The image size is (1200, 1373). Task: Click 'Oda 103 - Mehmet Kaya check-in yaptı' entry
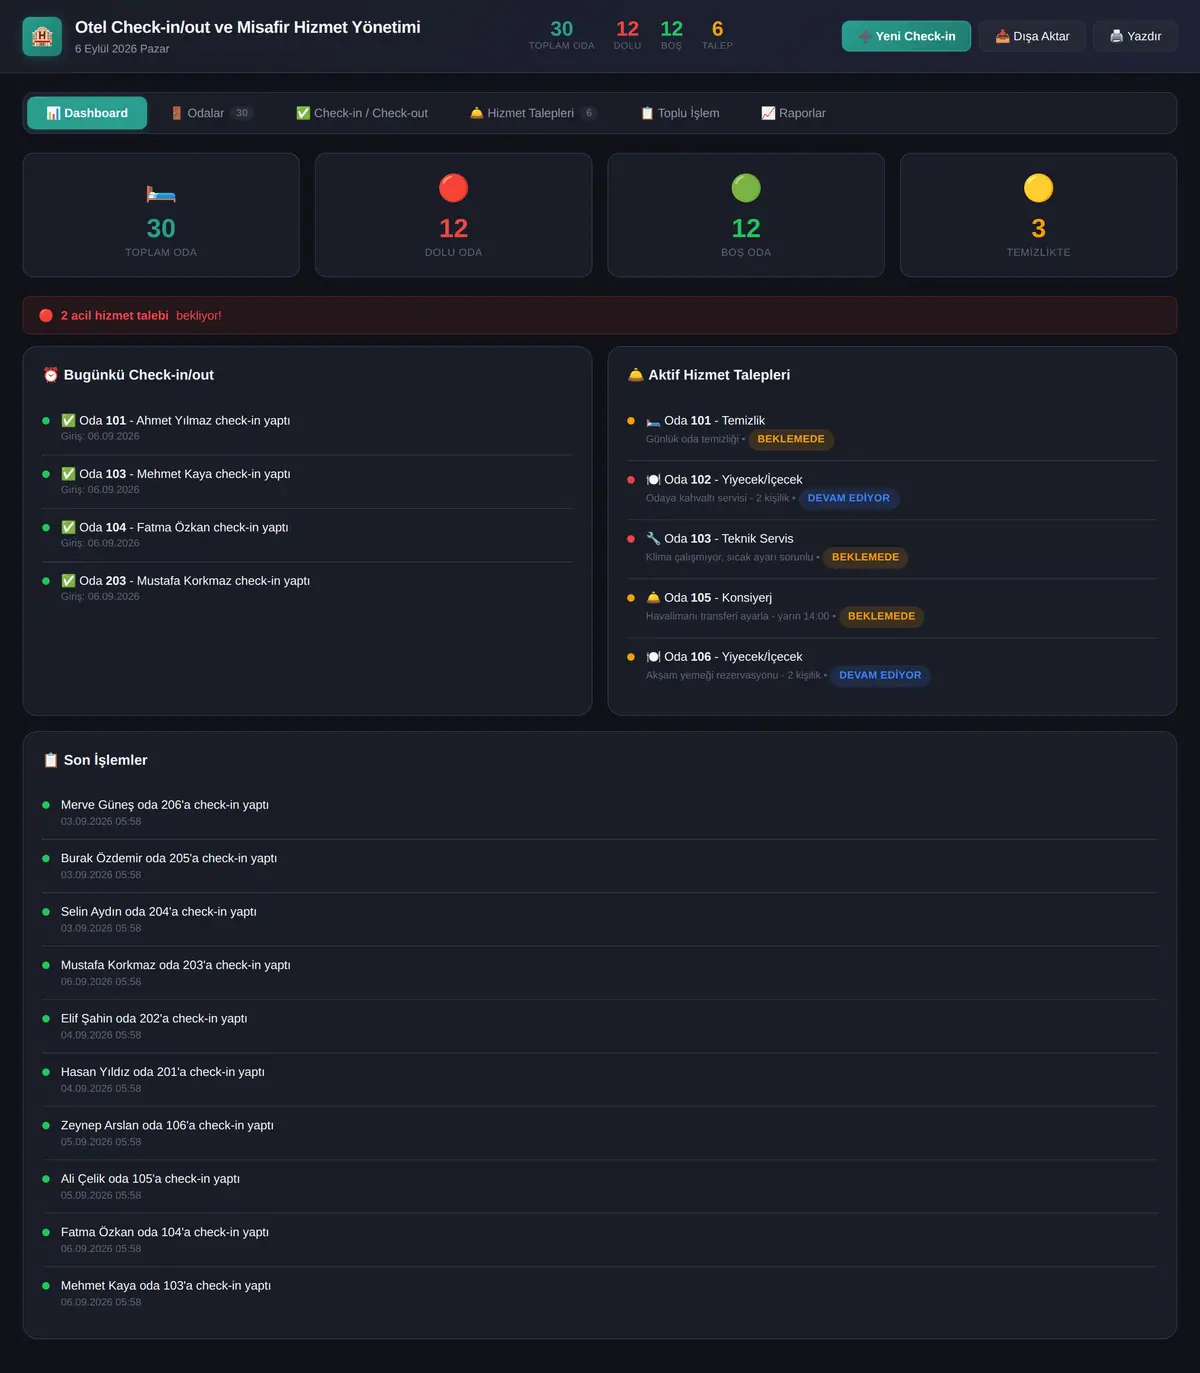tap(307, 481)
